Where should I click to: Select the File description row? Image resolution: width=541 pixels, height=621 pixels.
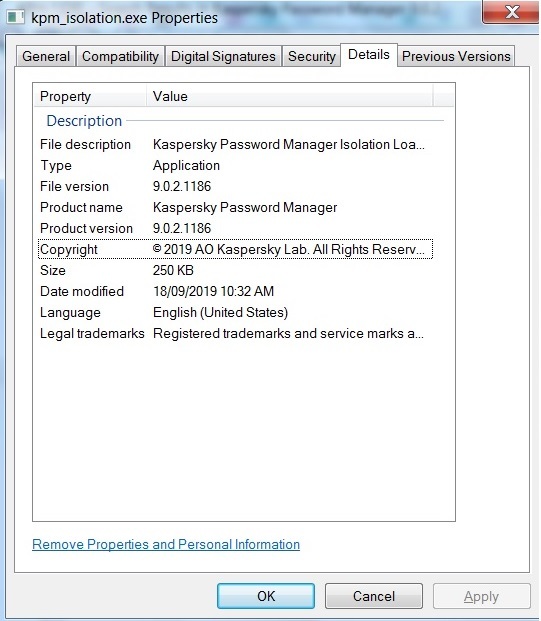click(235, 145)
